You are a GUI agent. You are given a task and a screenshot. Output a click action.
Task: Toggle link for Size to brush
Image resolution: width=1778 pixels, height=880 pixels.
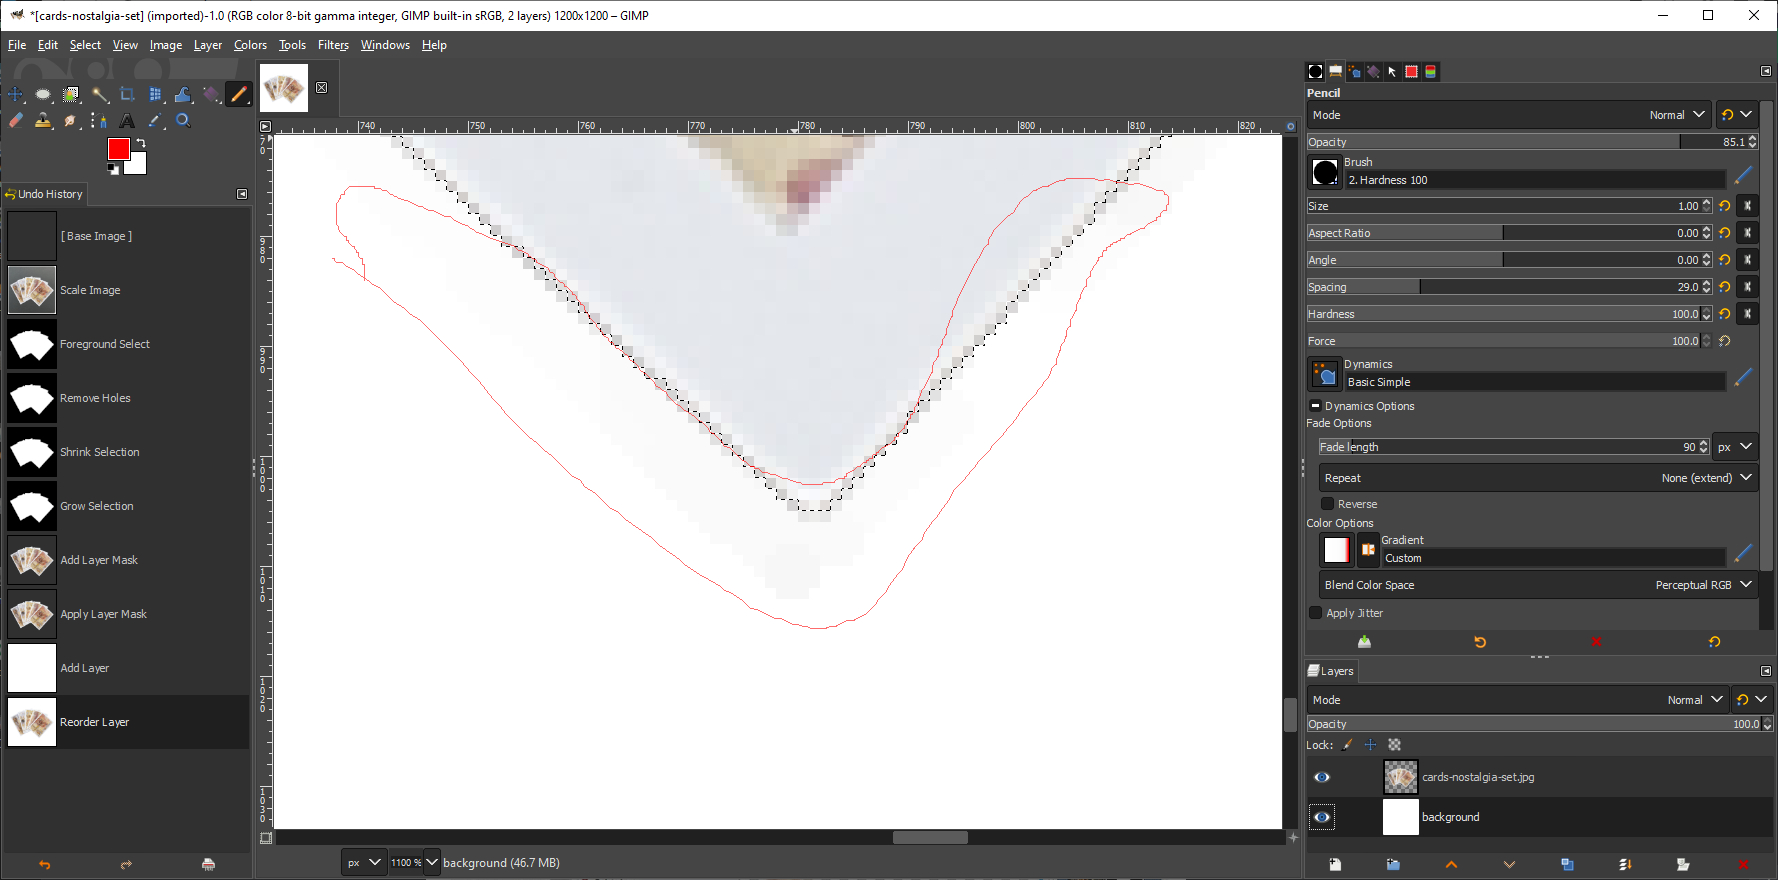point(1748,206)
